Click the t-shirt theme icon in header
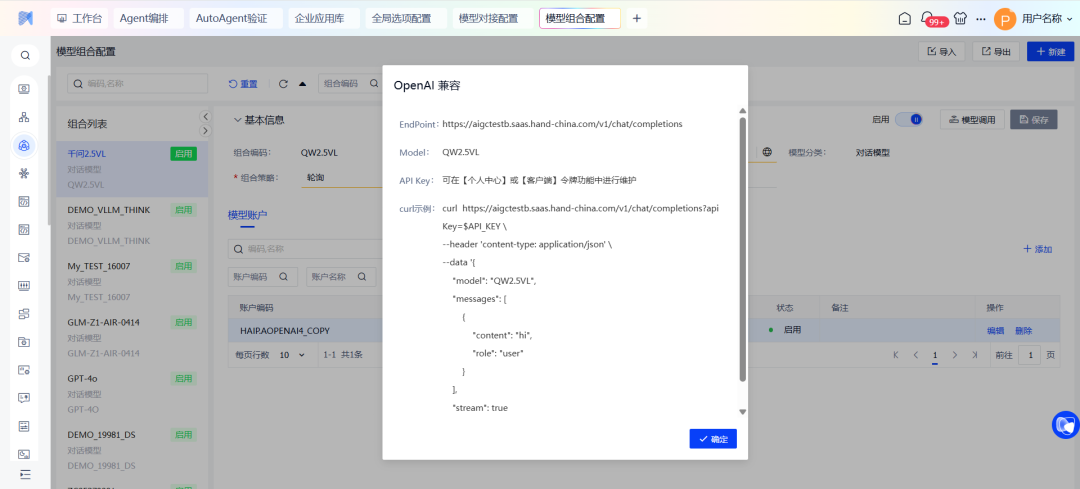 pos(961,19)
